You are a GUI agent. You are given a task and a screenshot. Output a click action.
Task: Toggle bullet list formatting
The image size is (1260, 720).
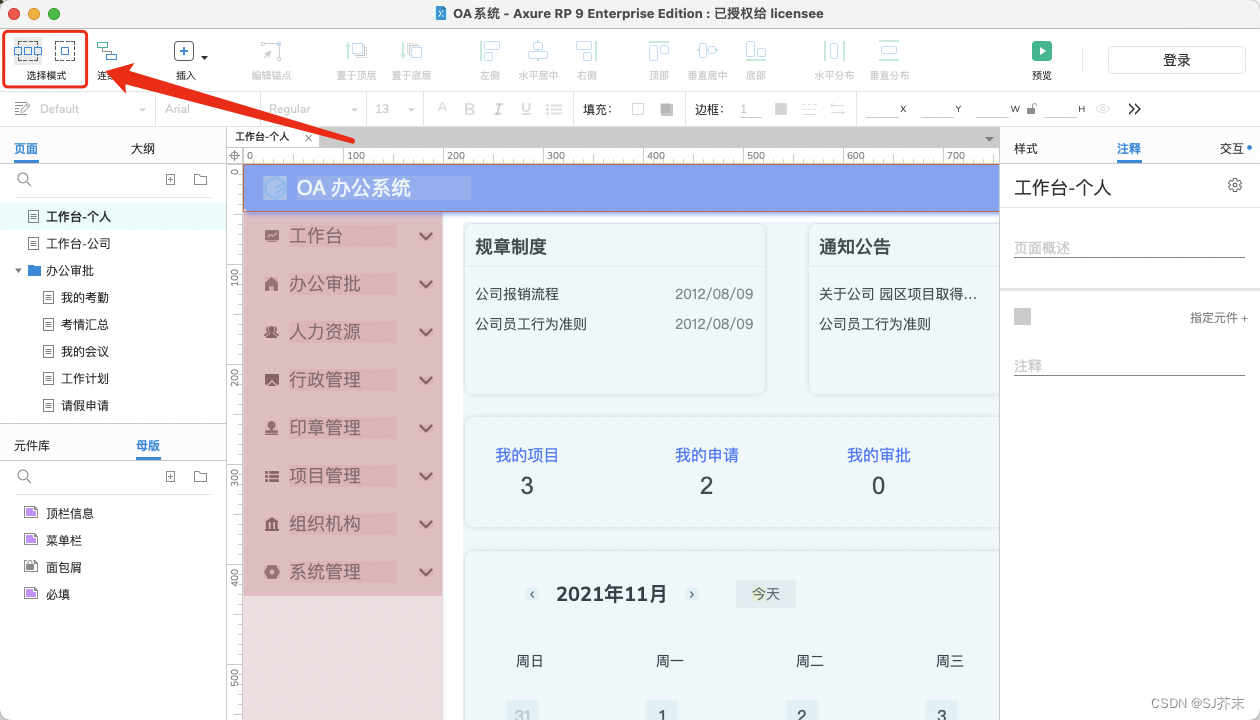(553, 109)
